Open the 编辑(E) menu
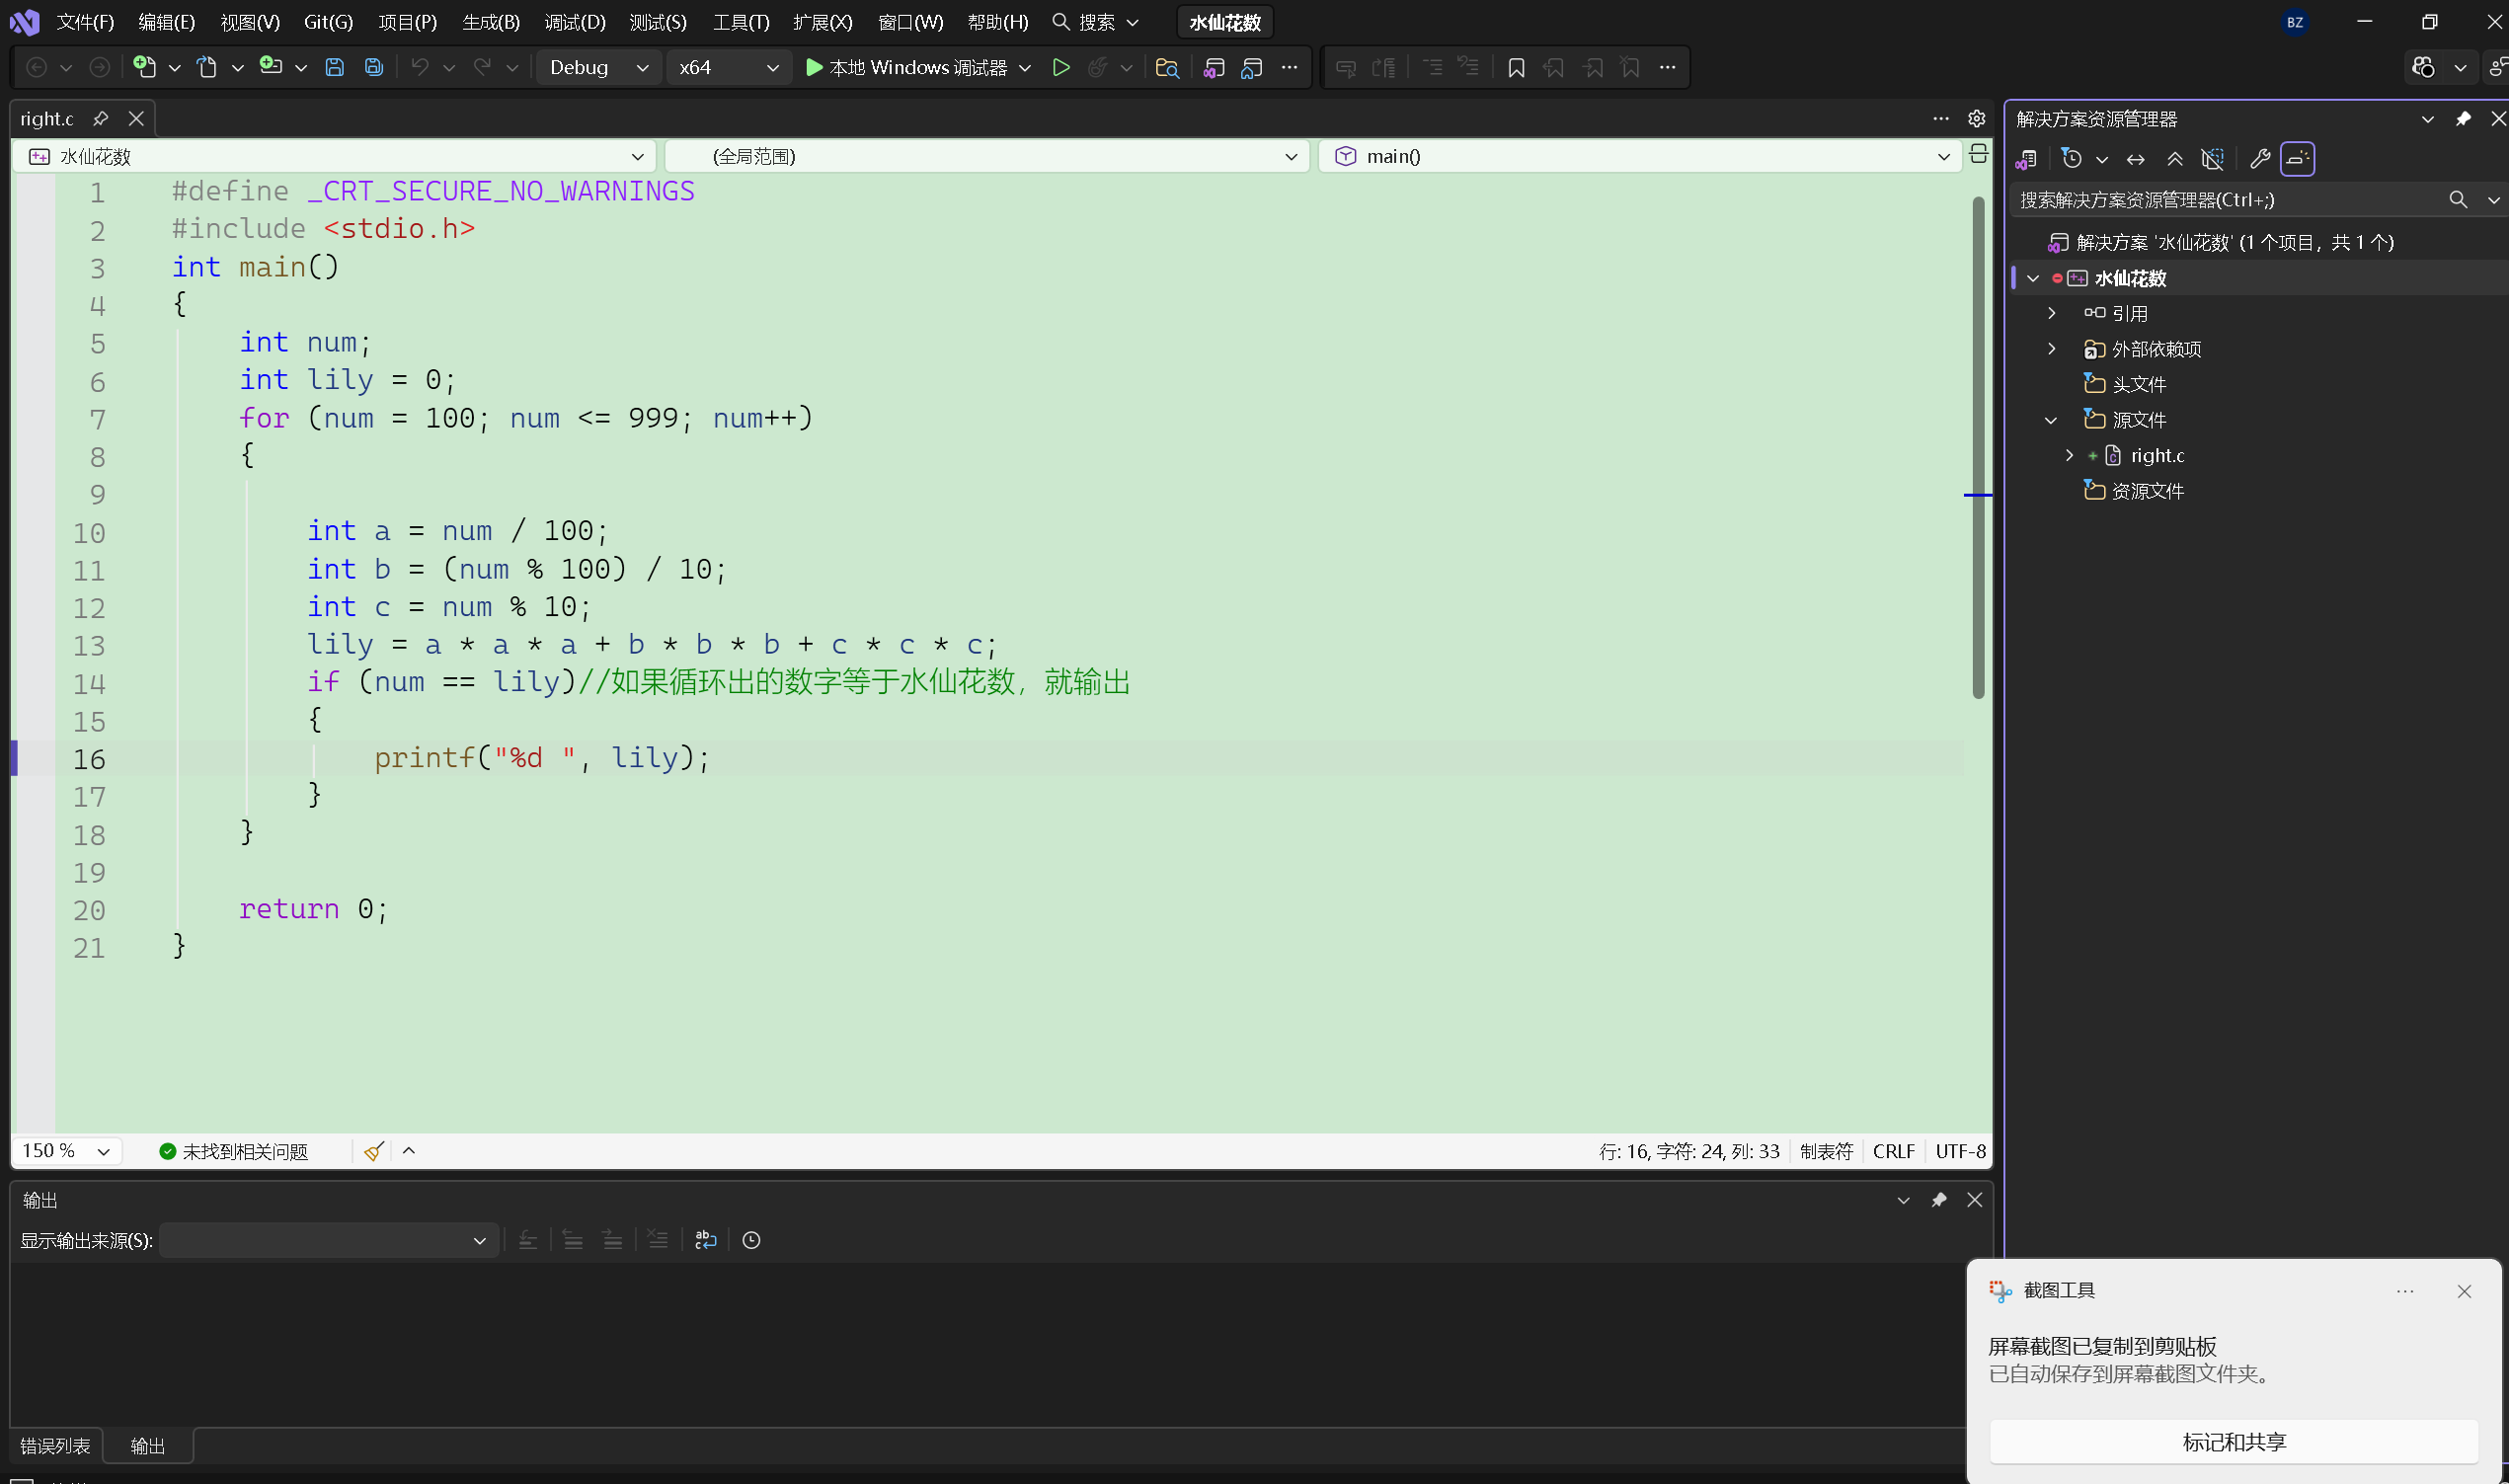 (166, 22)
